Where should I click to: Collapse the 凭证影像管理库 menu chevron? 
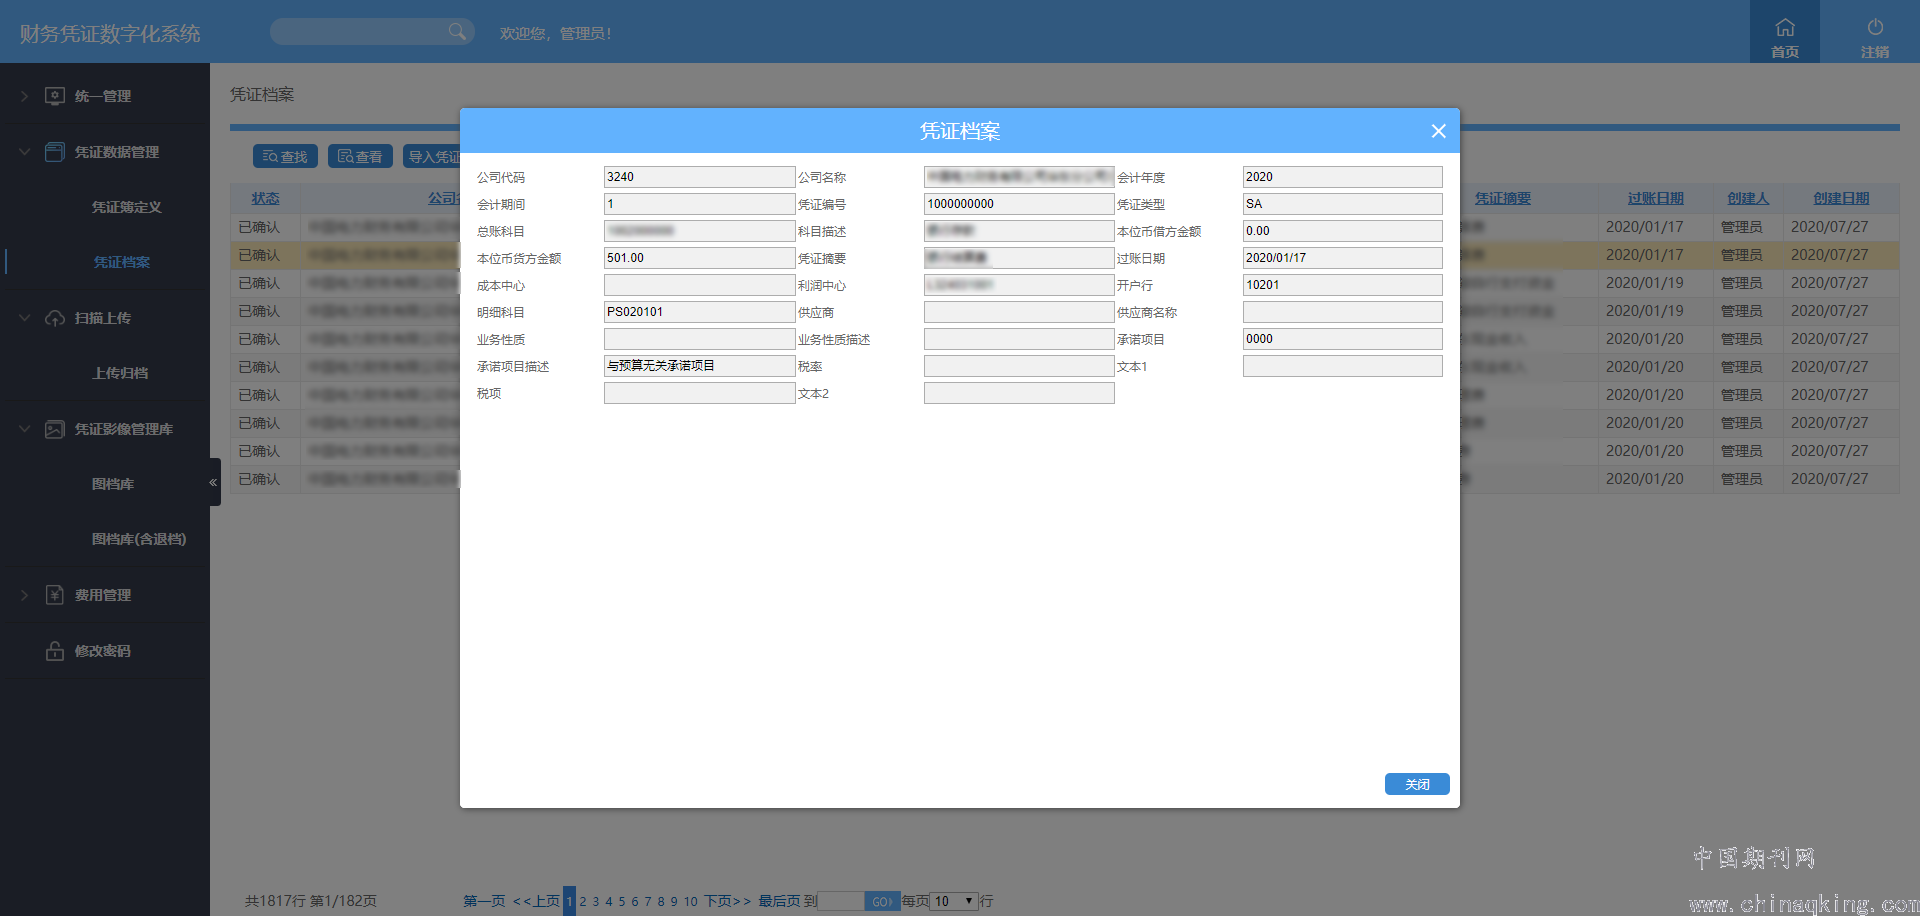point(25,429)
